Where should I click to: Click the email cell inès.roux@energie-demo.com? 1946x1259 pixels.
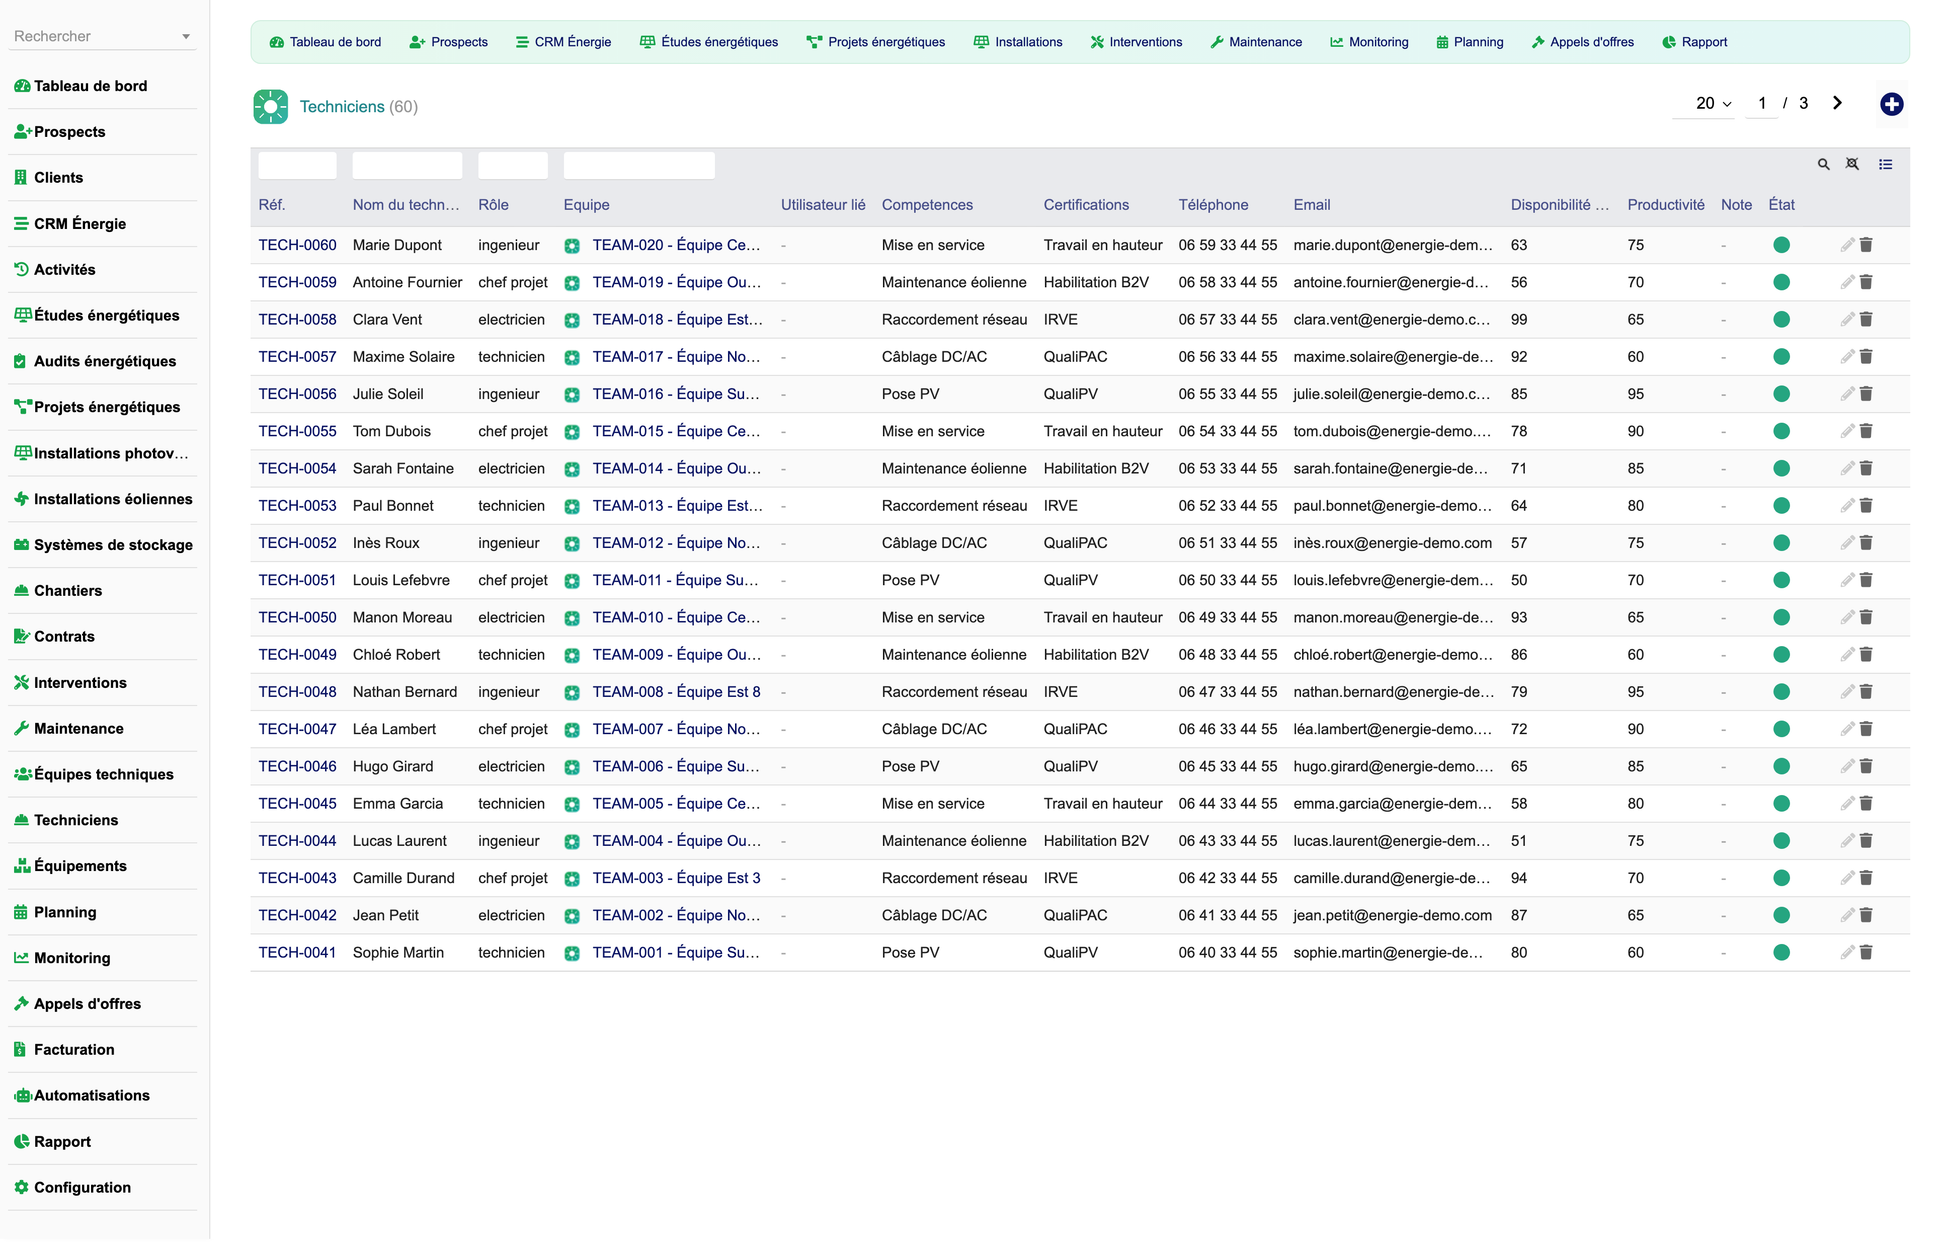click(1392, 543)
